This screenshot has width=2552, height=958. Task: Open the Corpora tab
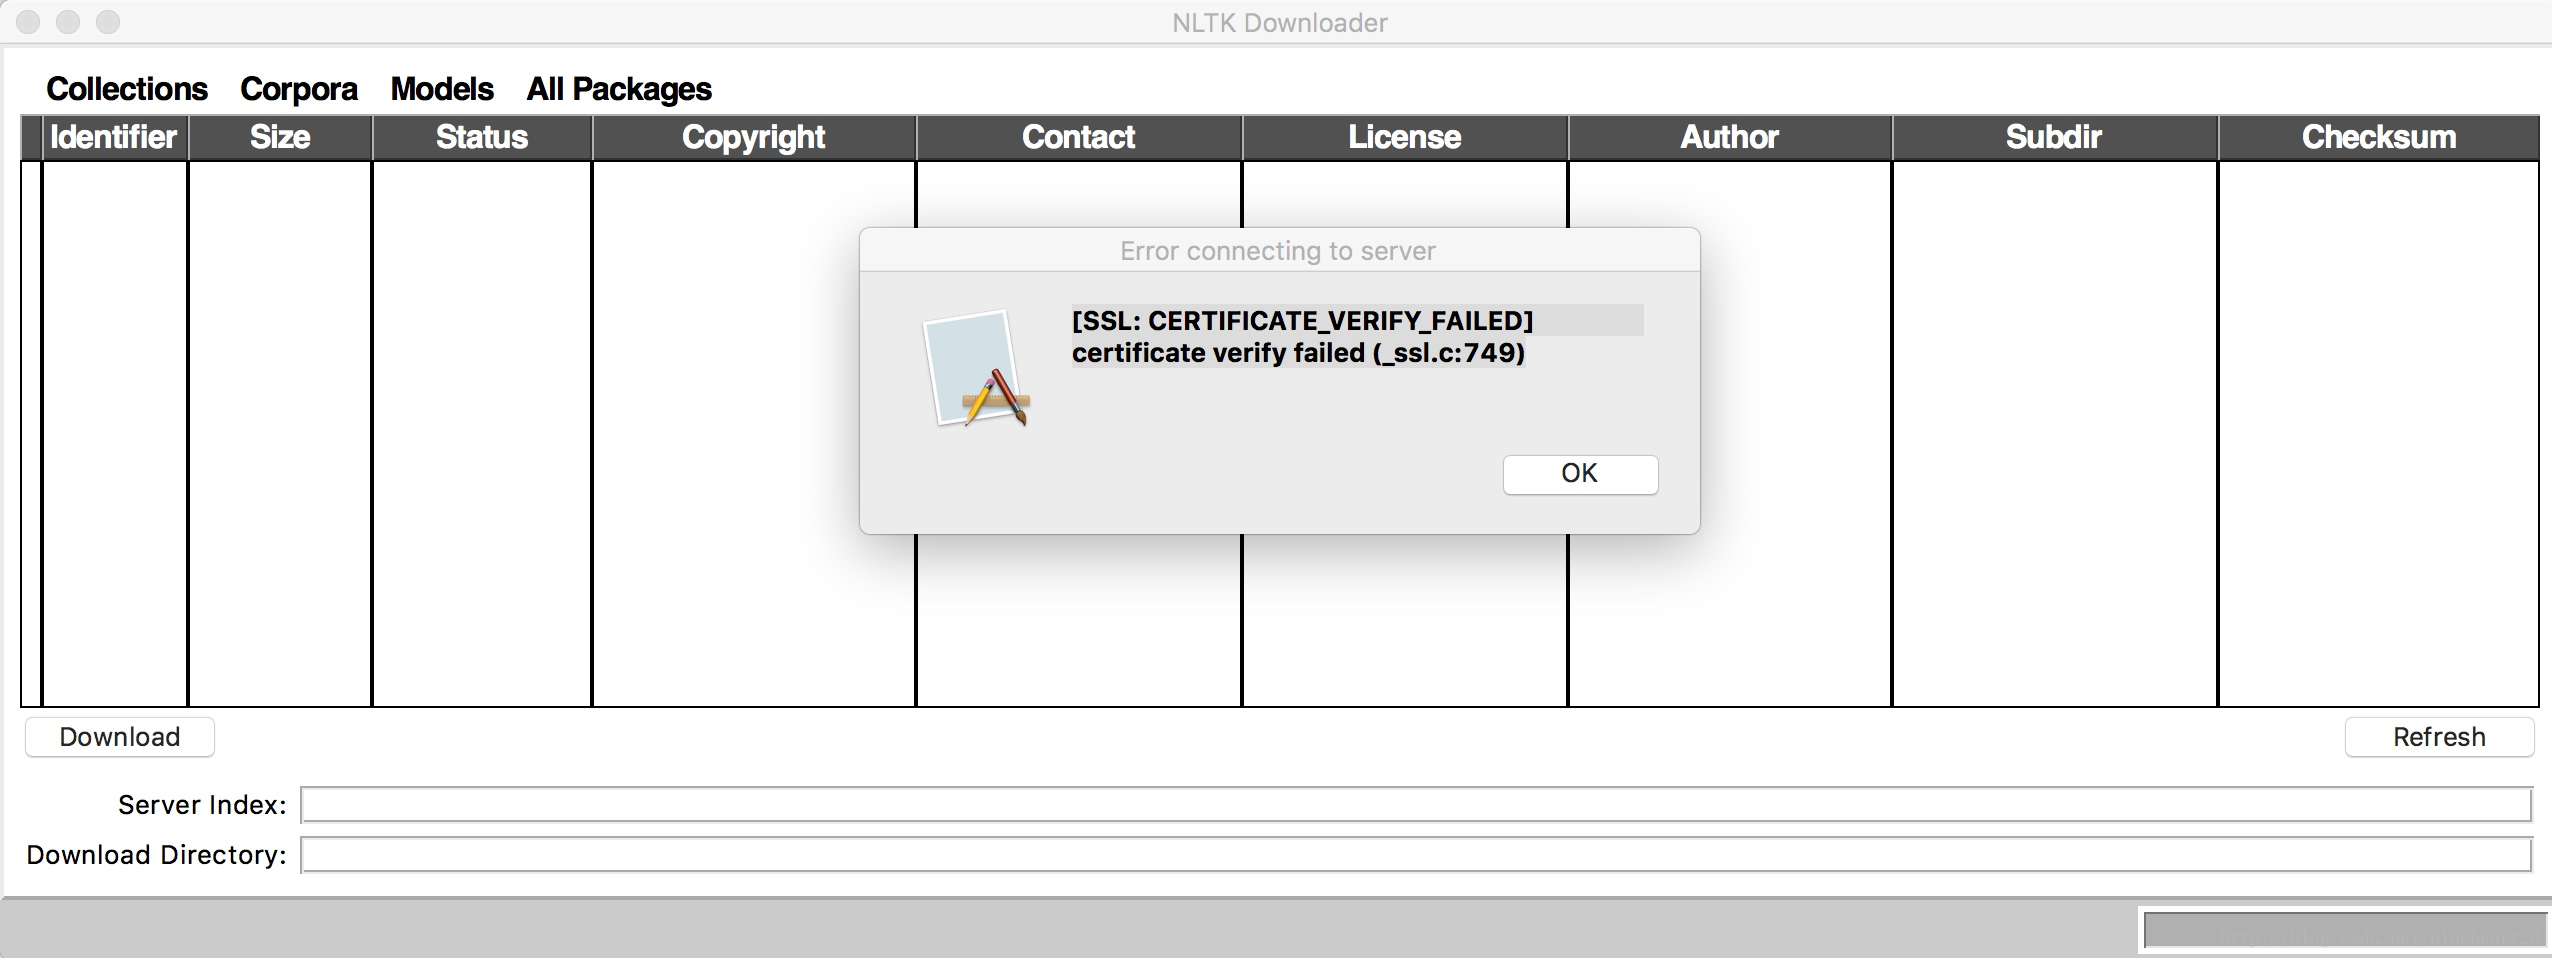(299, 89)
